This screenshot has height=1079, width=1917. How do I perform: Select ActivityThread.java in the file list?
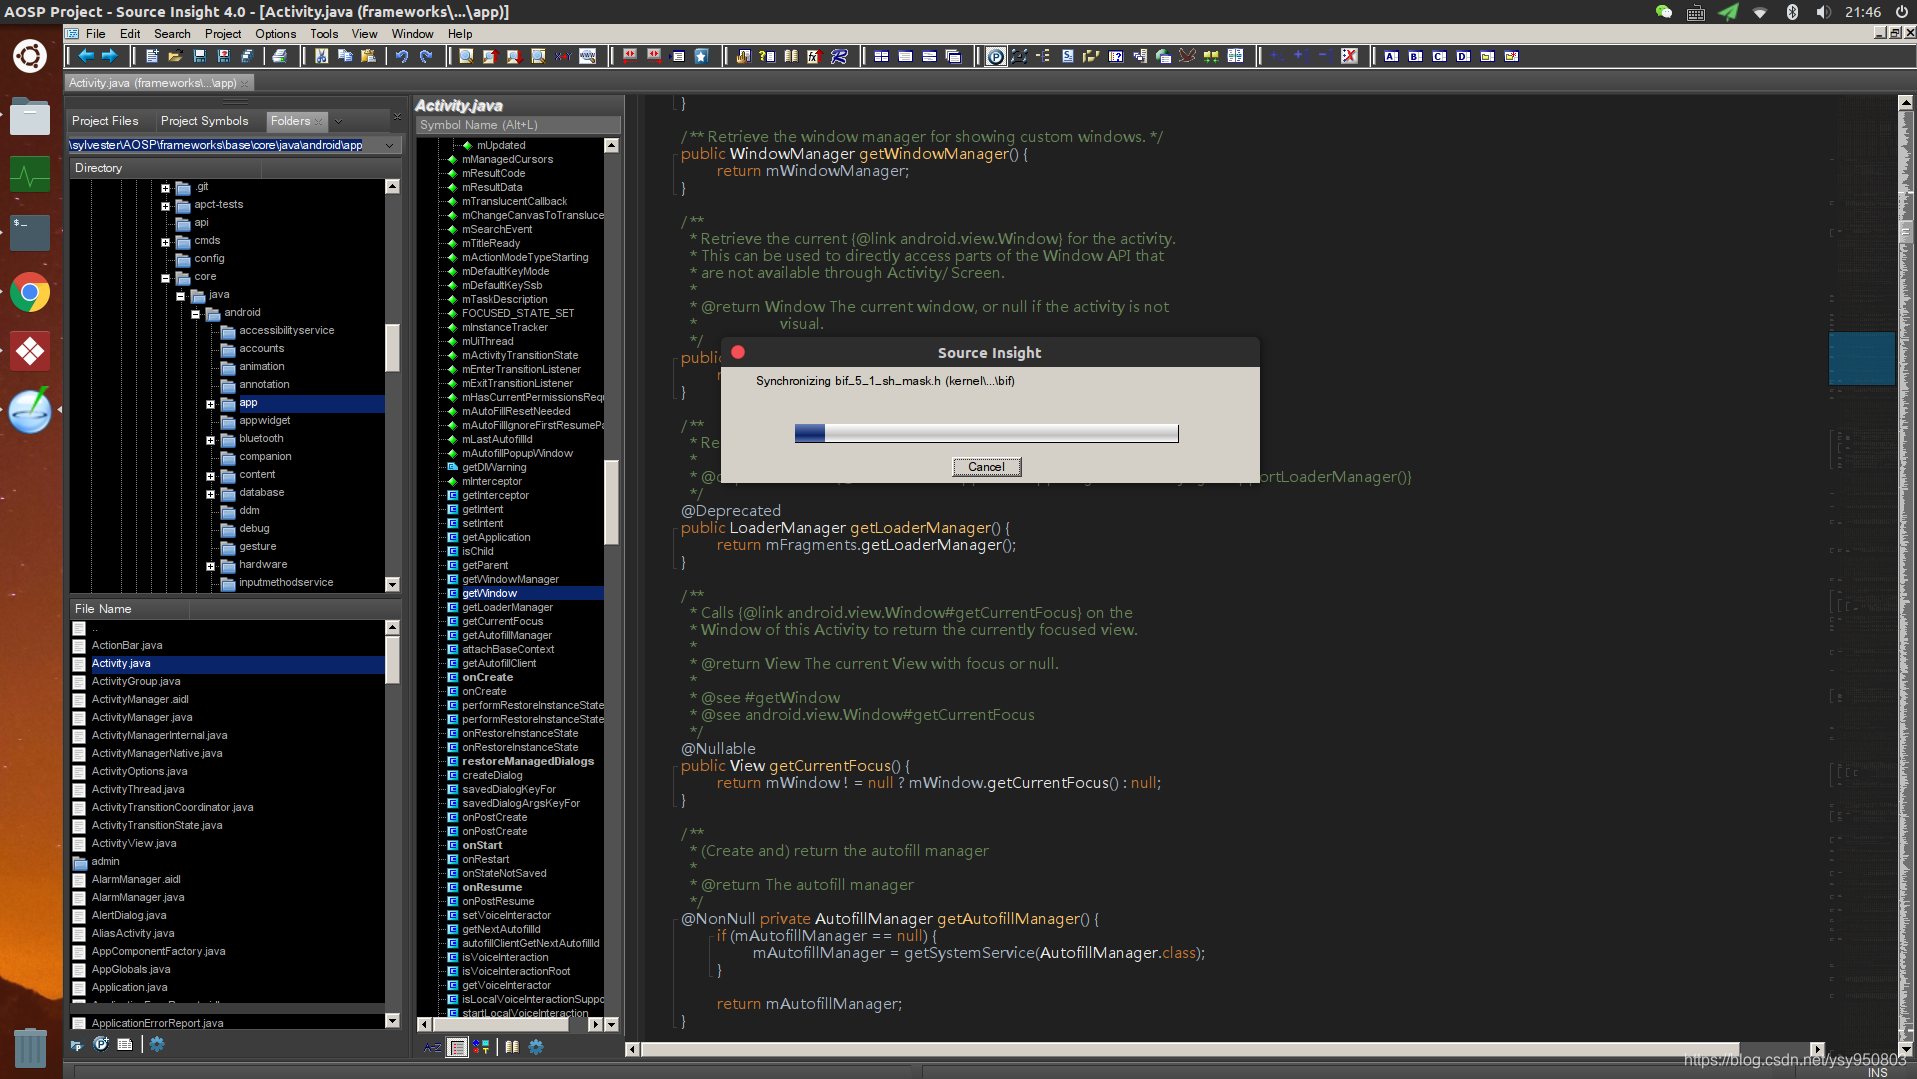click(138, 789)
